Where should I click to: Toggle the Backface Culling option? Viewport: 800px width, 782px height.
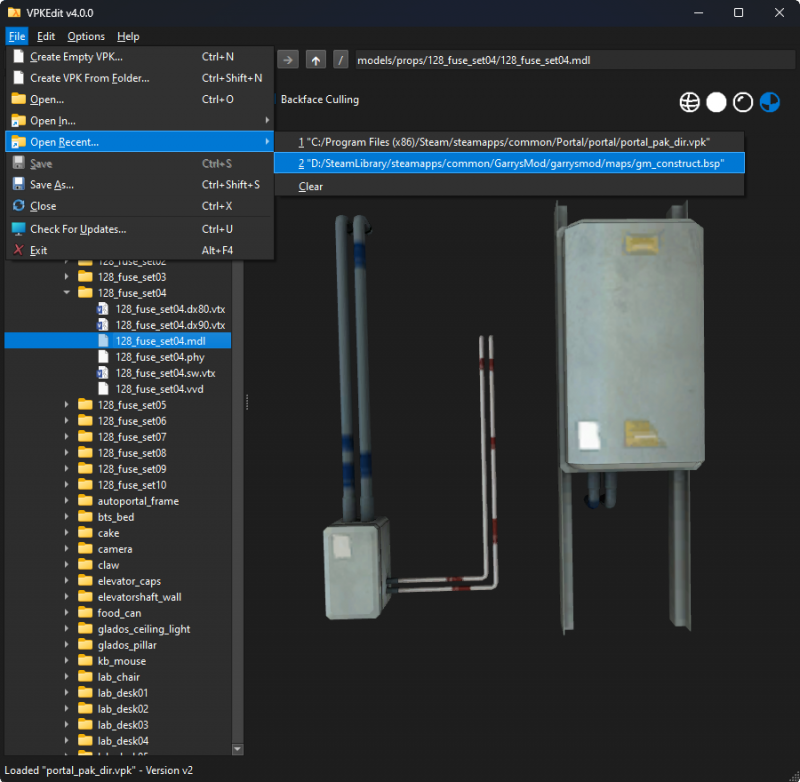(x=319, y=99)
